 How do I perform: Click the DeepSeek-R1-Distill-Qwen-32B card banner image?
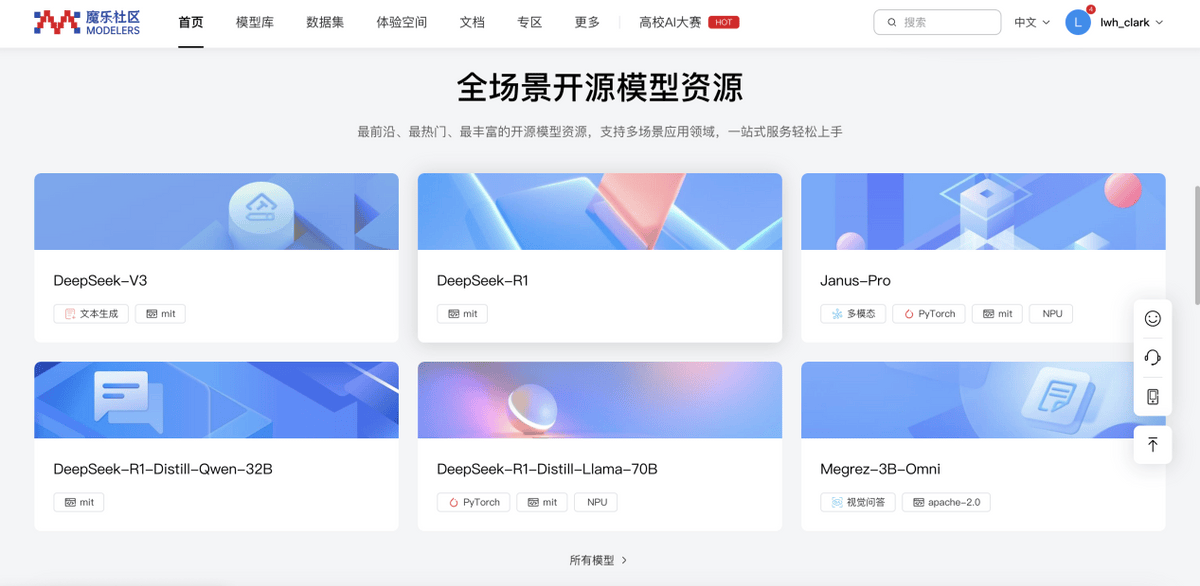pos(216,400)
